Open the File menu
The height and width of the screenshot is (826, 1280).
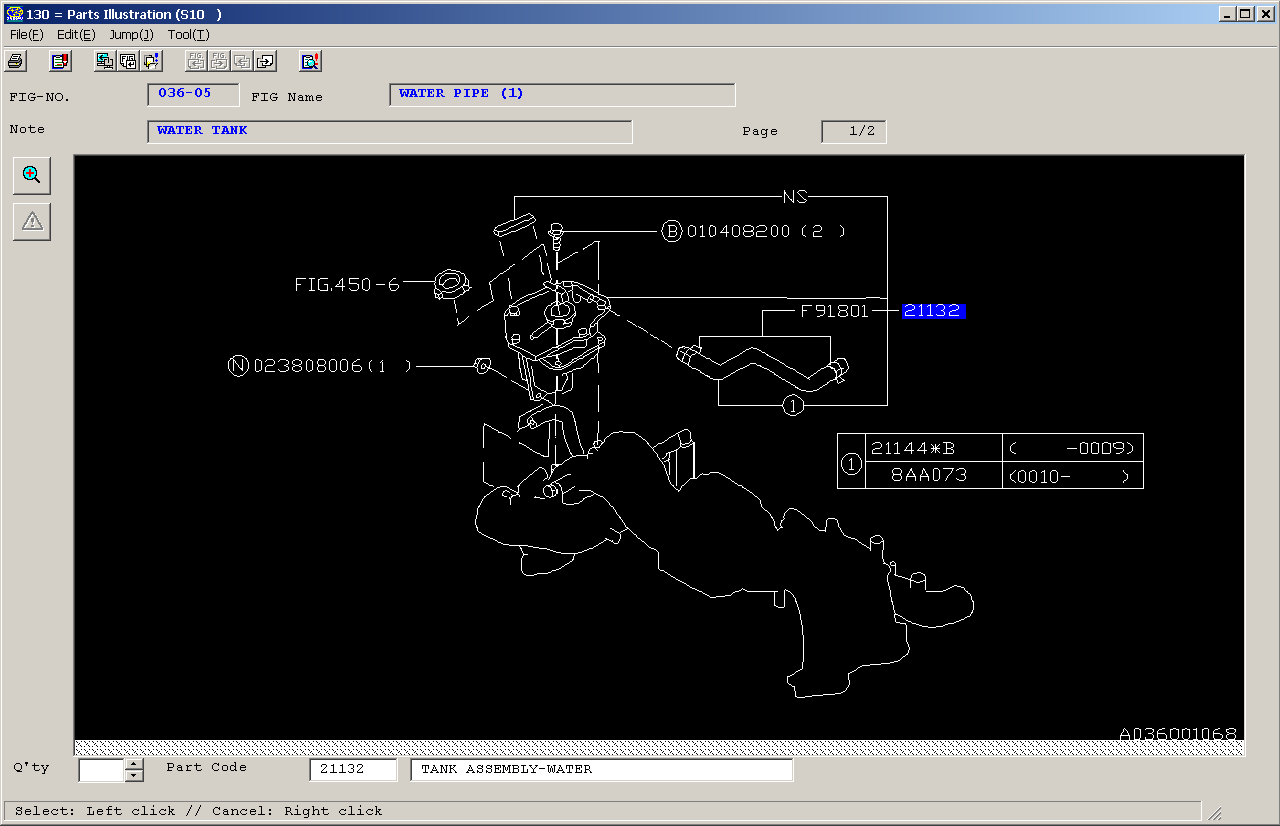pyautogui.click(x=26, y=35)
